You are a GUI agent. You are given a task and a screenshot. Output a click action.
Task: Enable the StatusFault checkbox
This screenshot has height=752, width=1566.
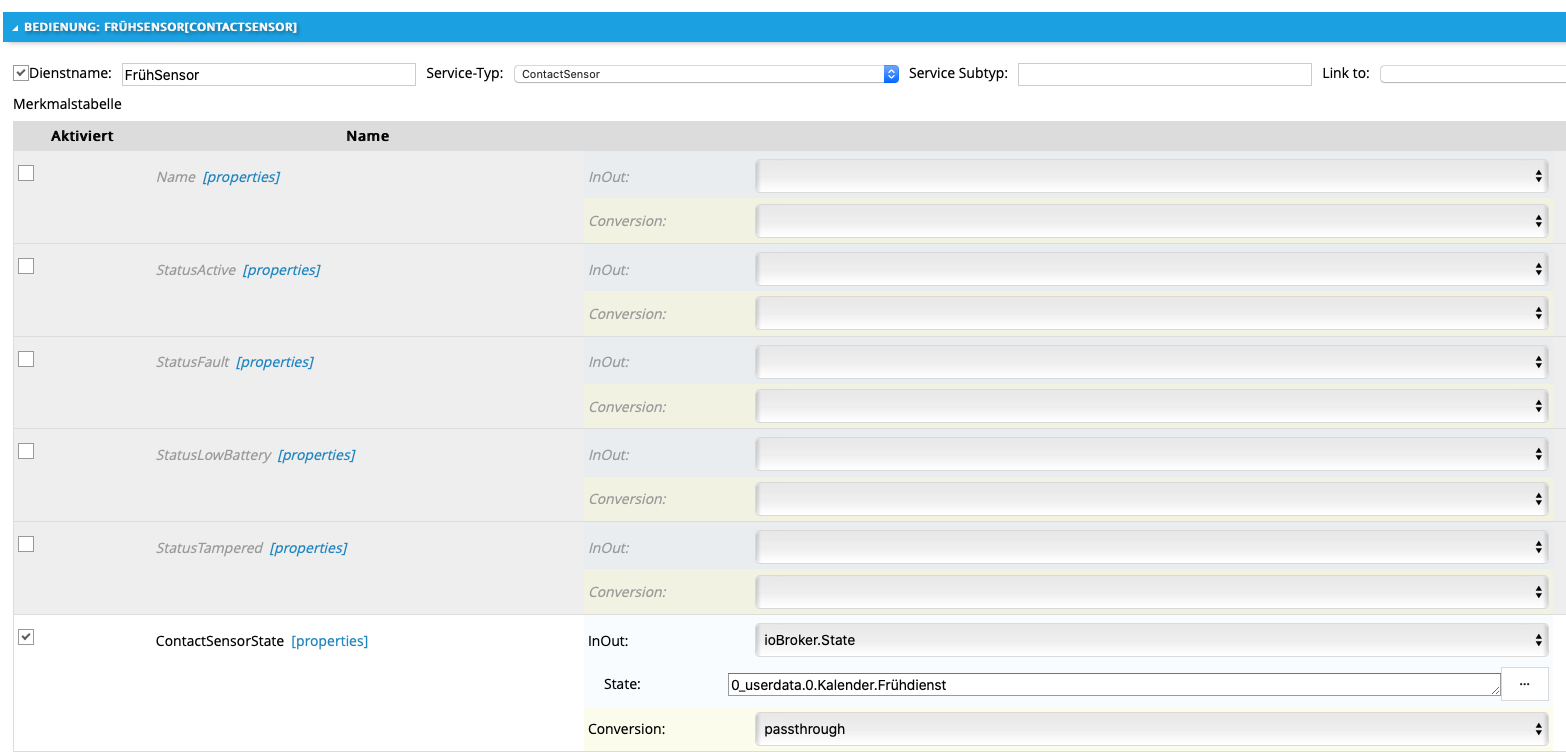[x=26, y=359]
